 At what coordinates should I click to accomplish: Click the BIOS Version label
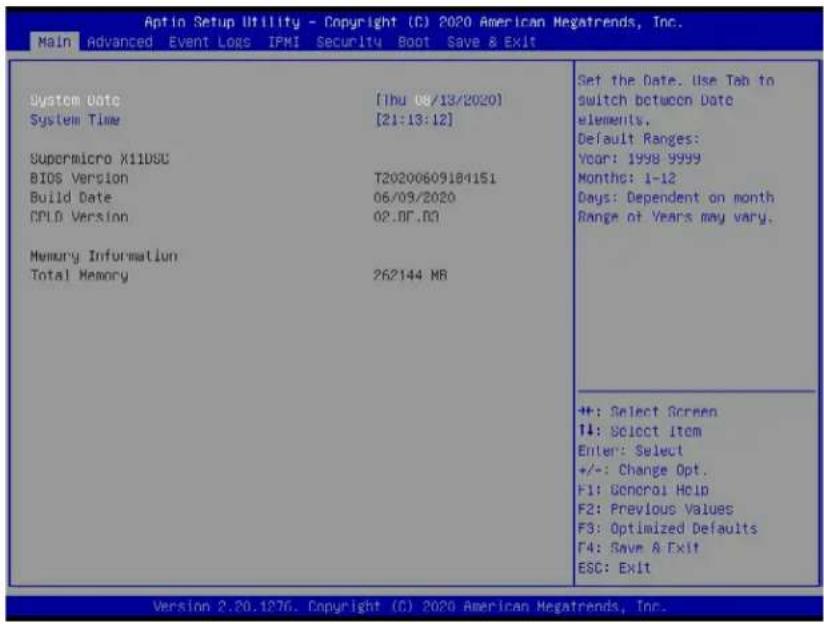(79, 178)
